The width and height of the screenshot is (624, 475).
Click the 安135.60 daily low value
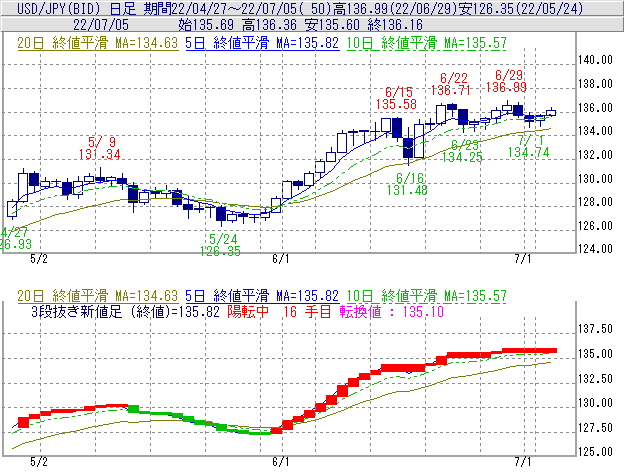pos(332,25)
